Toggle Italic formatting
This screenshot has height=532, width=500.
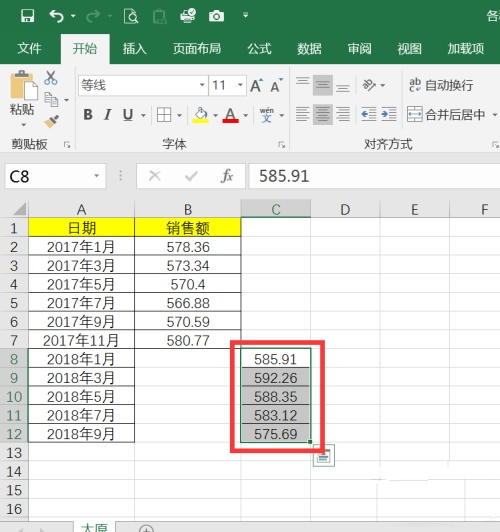tap(108, 115)
